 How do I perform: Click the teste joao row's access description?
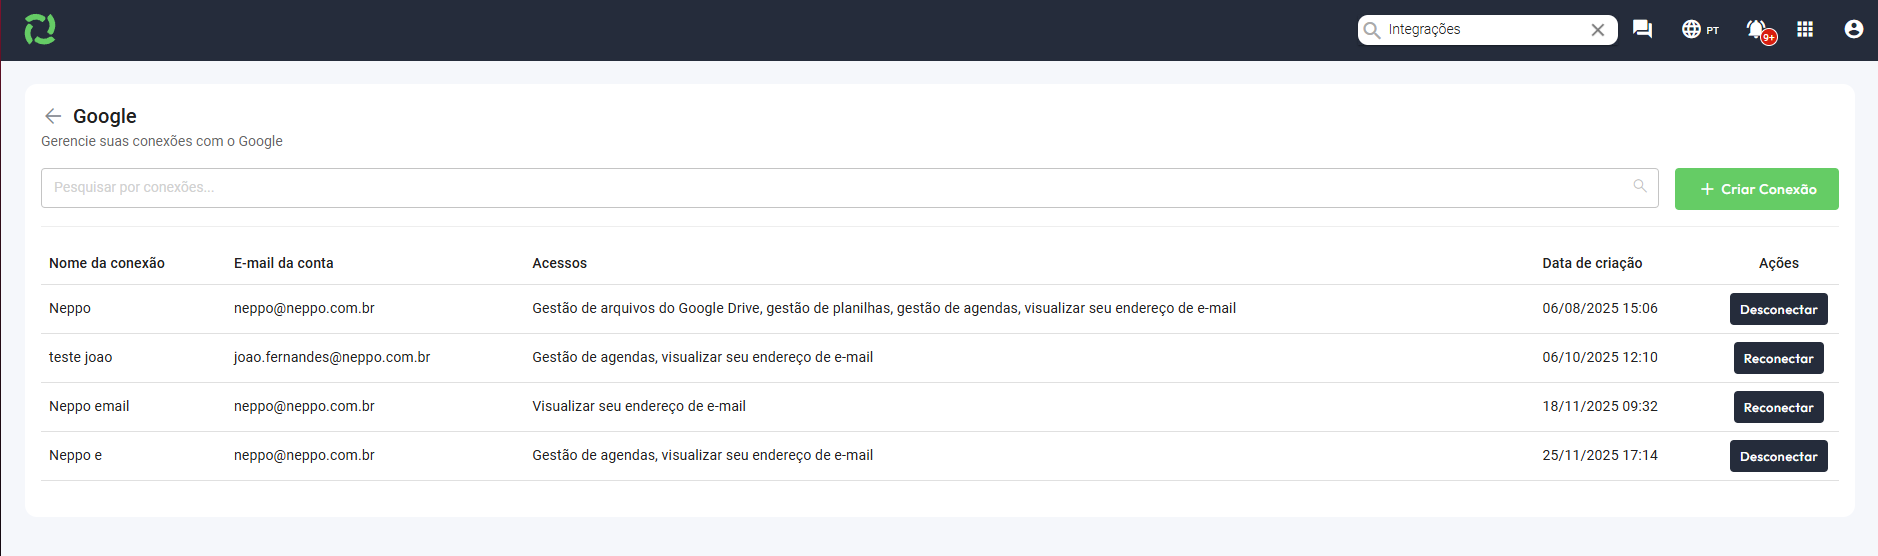tap(702, 357)
